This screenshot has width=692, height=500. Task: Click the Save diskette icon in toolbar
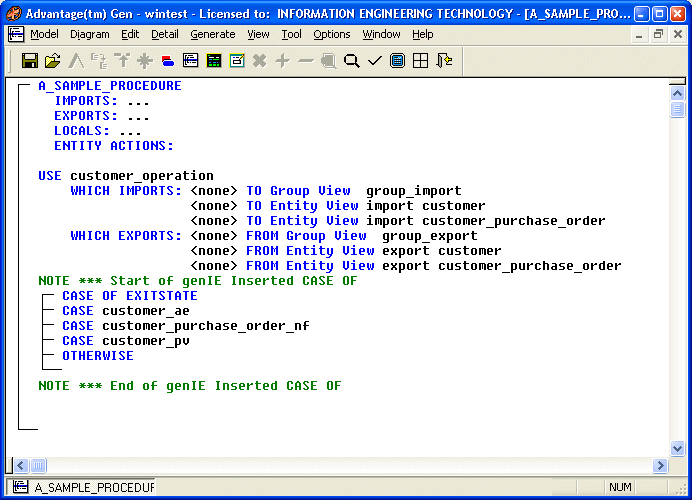tap(29, 61)
